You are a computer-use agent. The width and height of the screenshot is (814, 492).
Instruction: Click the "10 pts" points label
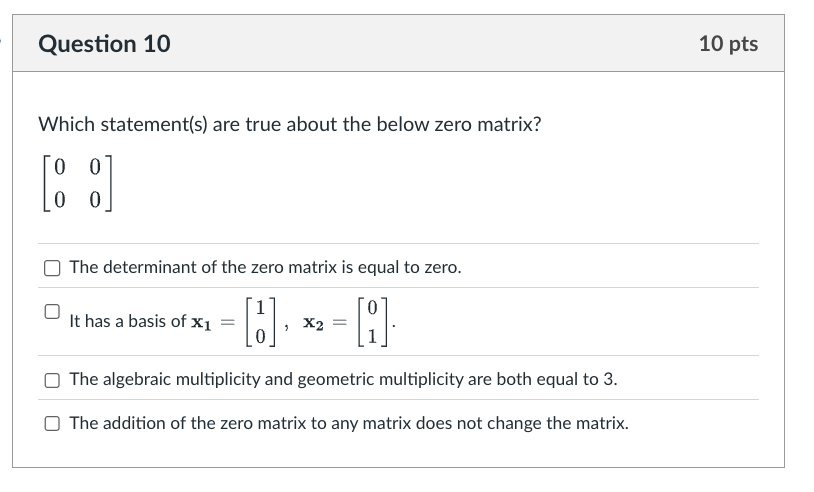coord(728,44)
